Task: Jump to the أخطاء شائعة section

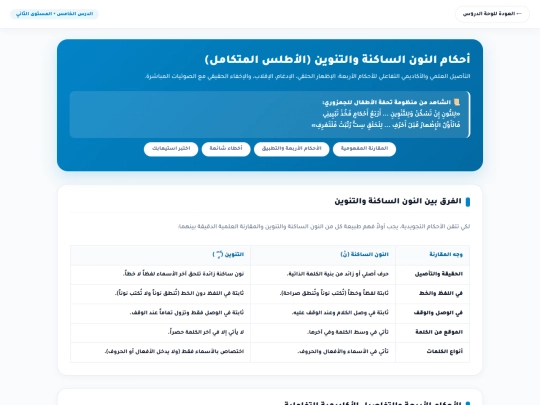Action: (x=226, y=149)
